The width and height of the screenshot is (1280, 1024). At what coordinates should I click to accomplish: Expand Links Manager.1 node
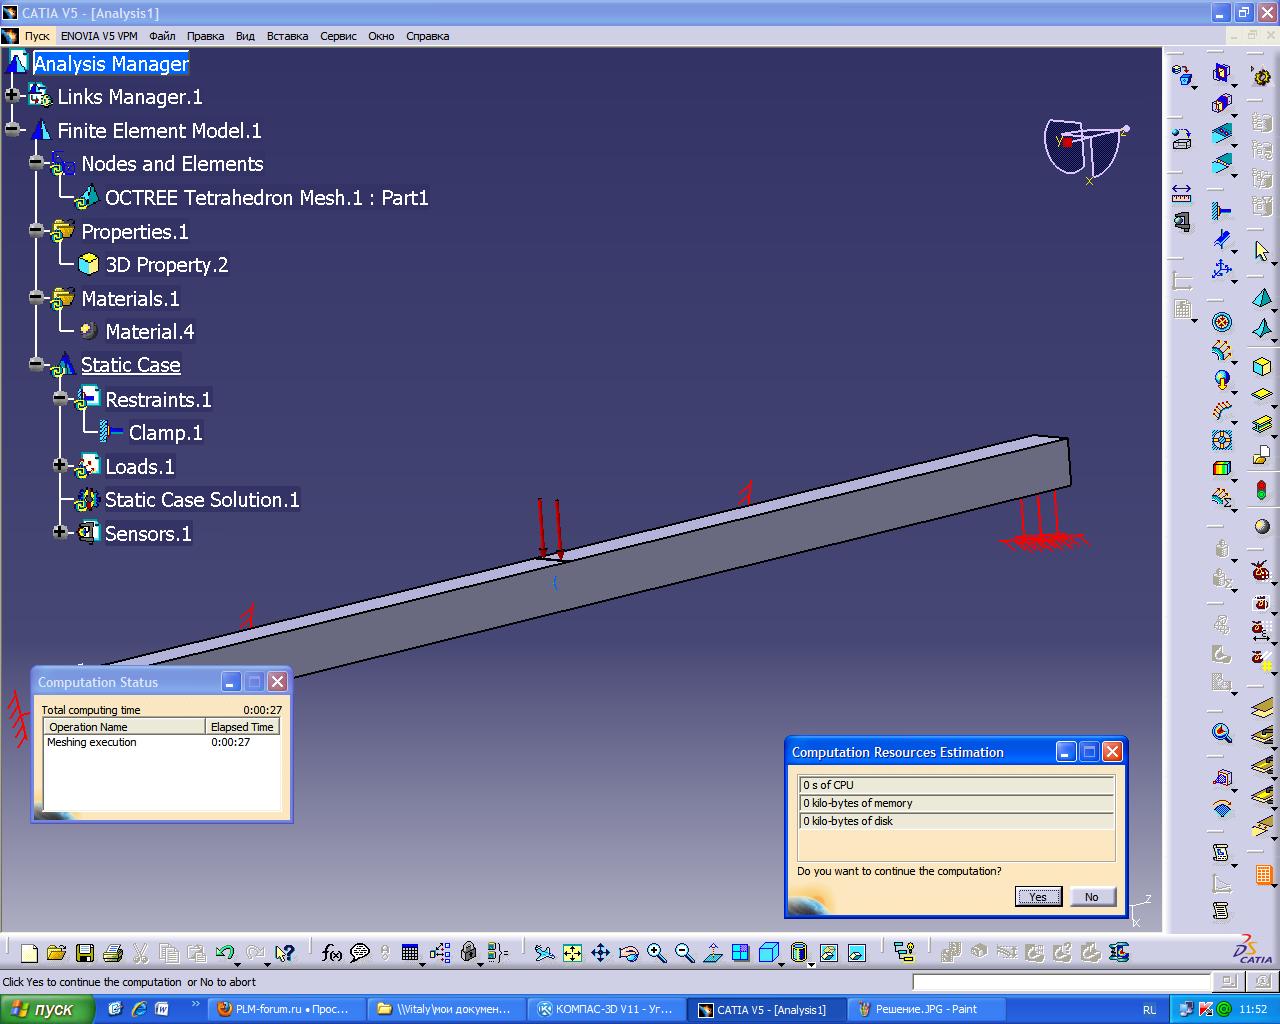click(12, 96)
